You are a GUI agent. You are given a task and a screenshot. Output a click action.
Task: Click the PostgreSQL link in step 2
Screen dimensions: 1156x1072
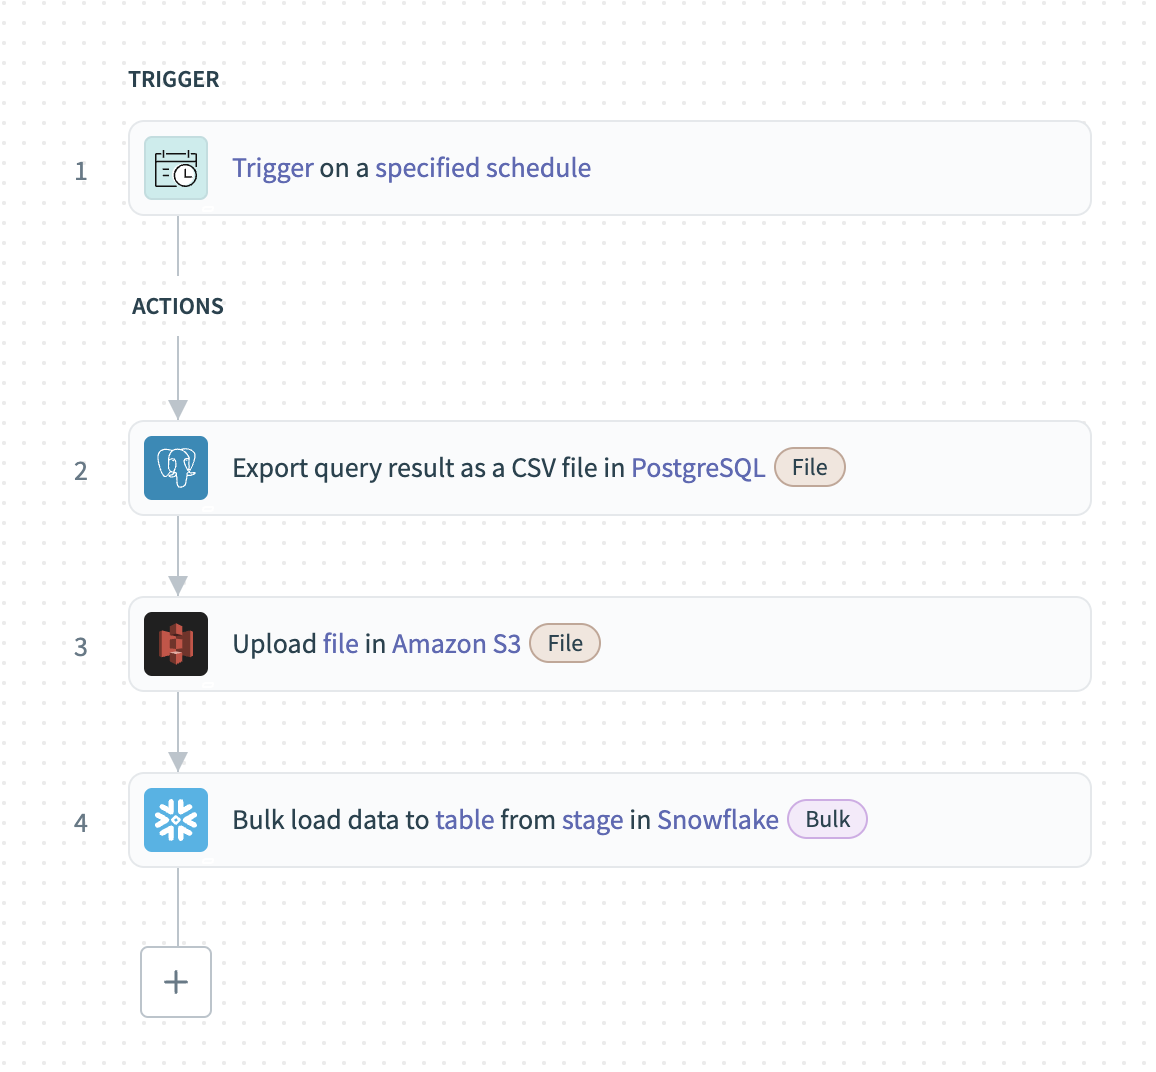pos(698,467)
